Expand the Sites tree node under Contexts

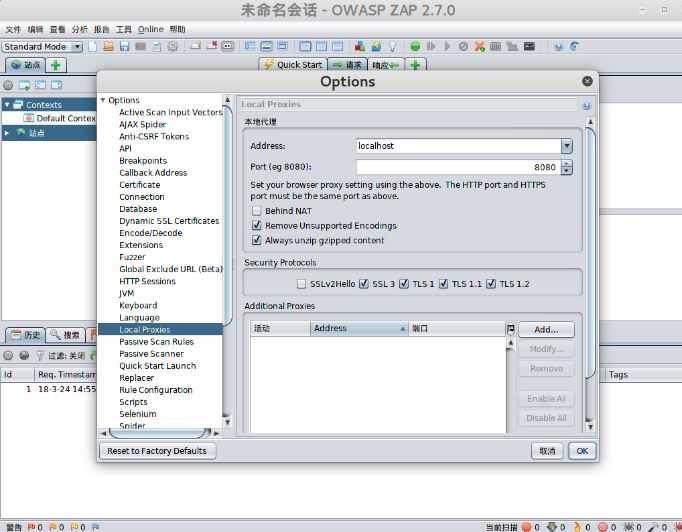tap(7, 133)
